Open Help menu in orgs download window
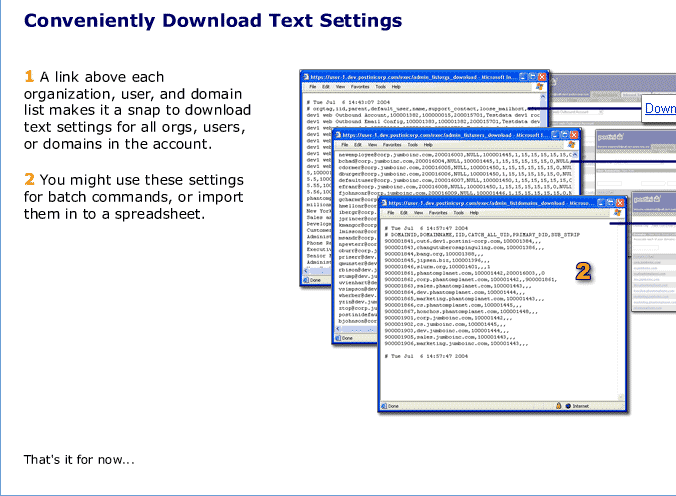Viewport: 676px width, 496px height. tap(396, 87)
